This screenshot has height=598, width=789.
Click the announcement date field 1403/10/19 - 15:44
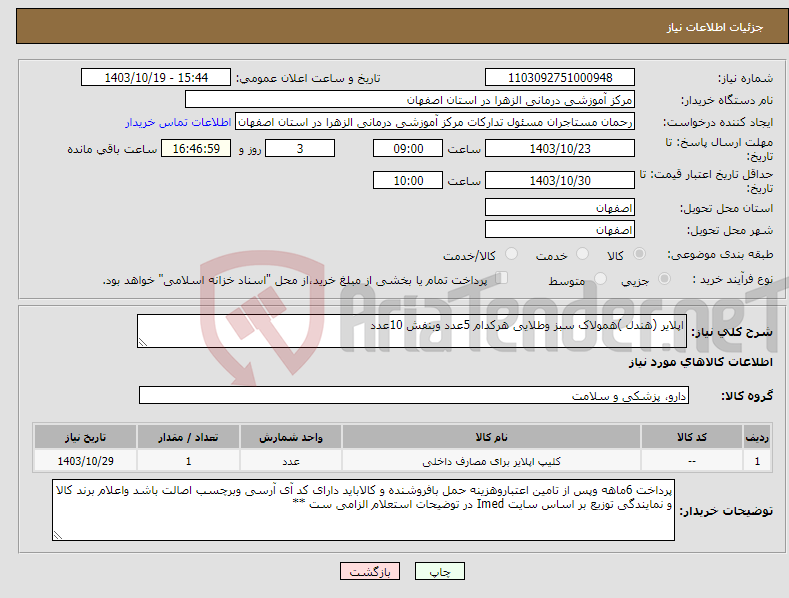coord(155,78)
